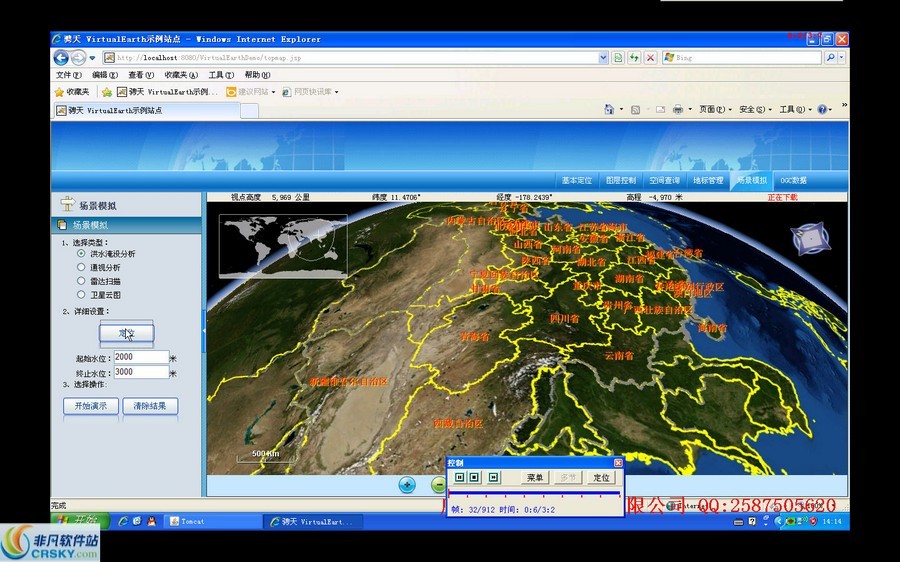Zoom in with the blue plus button
This screenshot has width=900, height=562.
point(407,485)
